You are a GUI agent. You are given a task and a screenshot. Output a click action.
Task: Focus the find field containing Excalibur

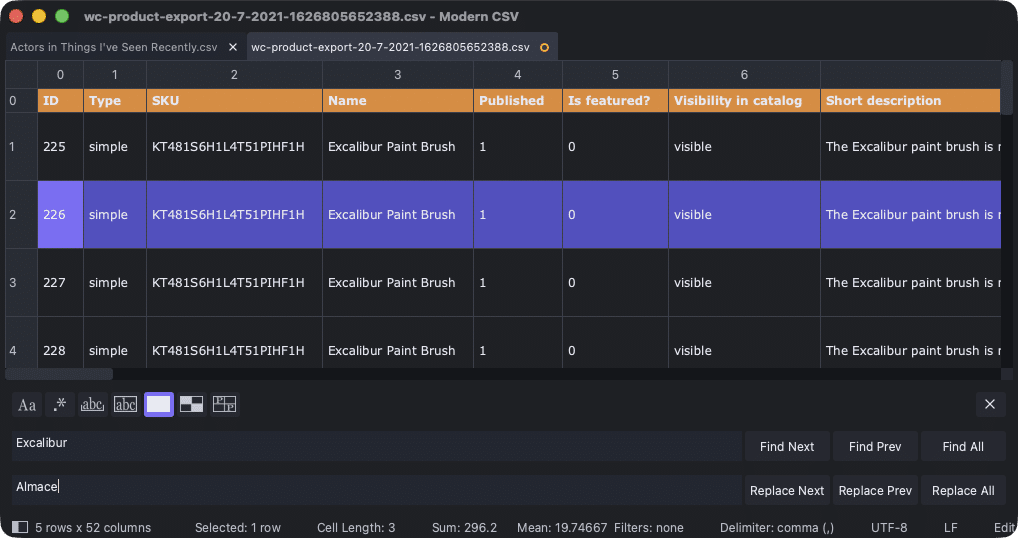click(377, 446)
